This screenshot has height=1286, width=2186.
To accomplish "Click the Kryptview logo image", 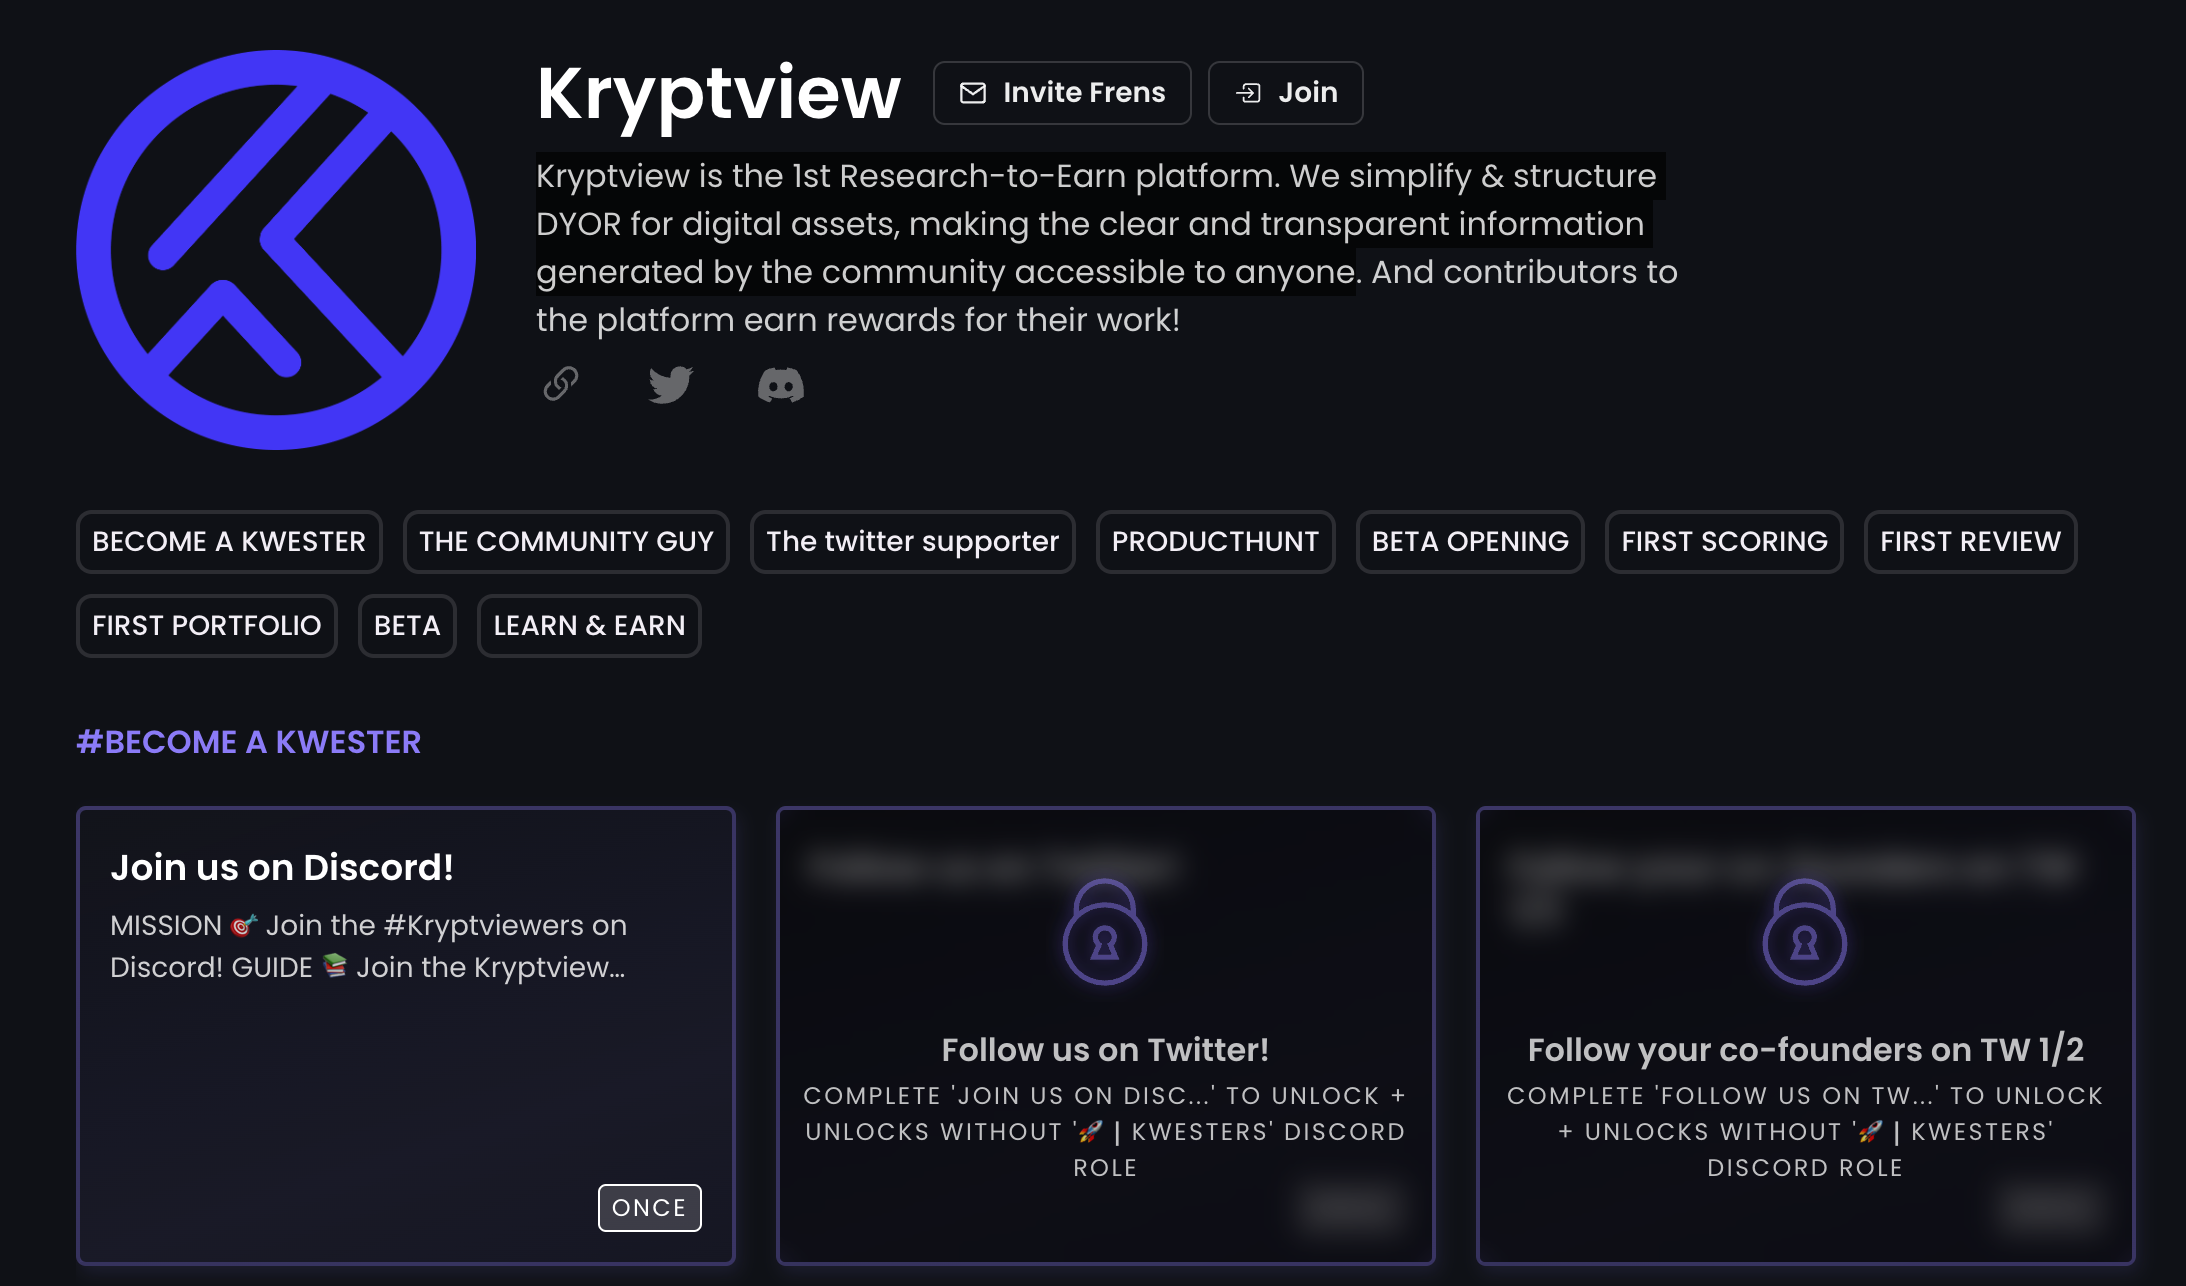I will 276,250.
